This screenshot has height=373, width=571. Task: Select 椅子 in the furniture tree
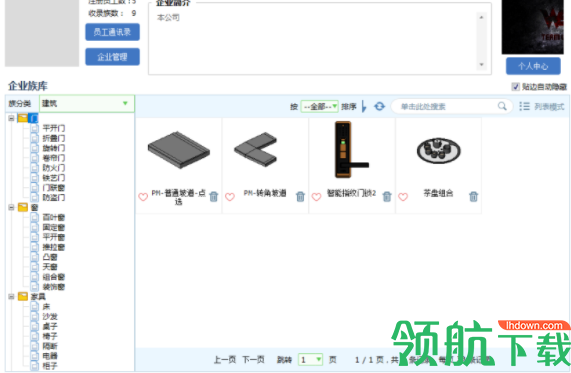50,336
